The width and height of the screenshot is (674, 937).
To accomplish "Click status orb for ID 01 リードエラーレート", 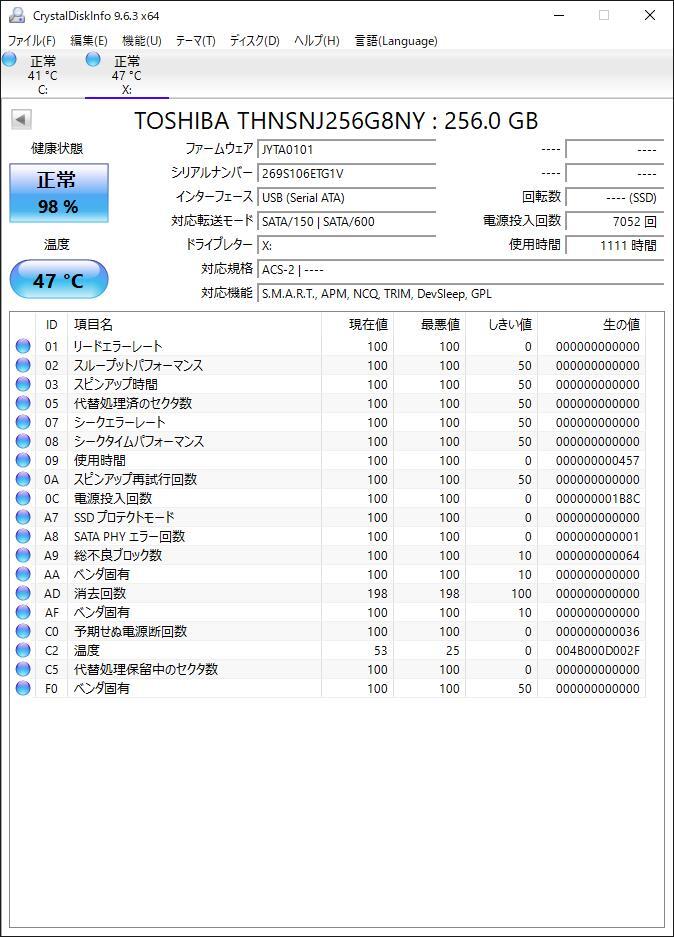I will 23,346.
